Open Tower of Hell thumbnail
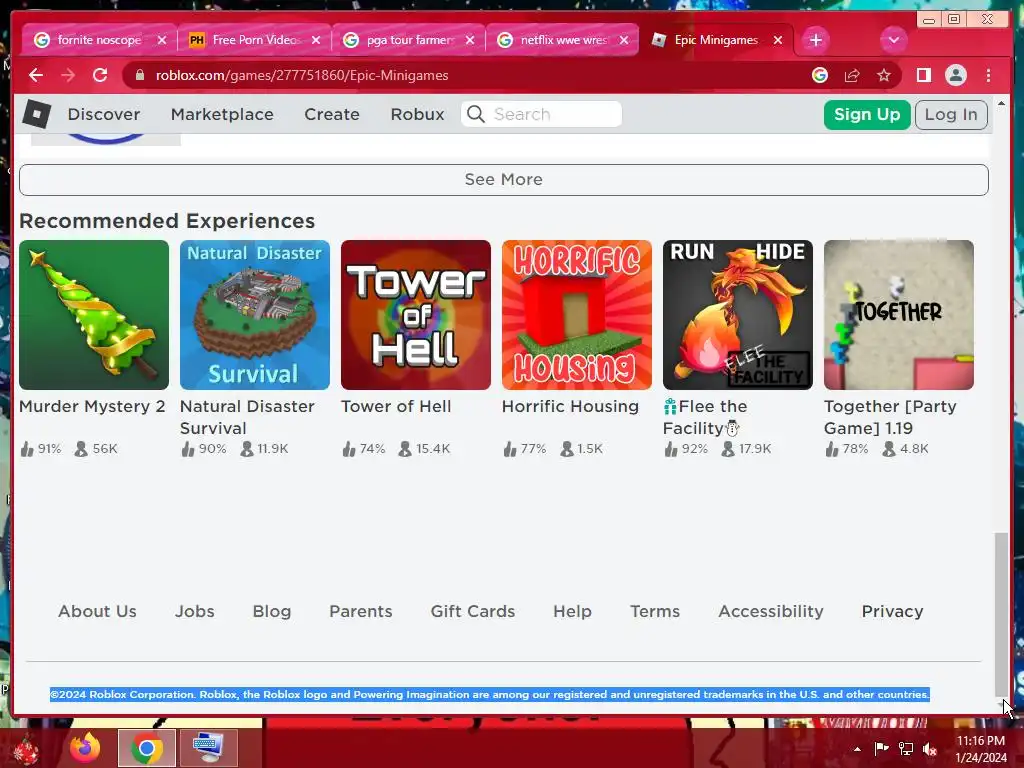This screenshot has width=1024, height=768. pos(415,315)
